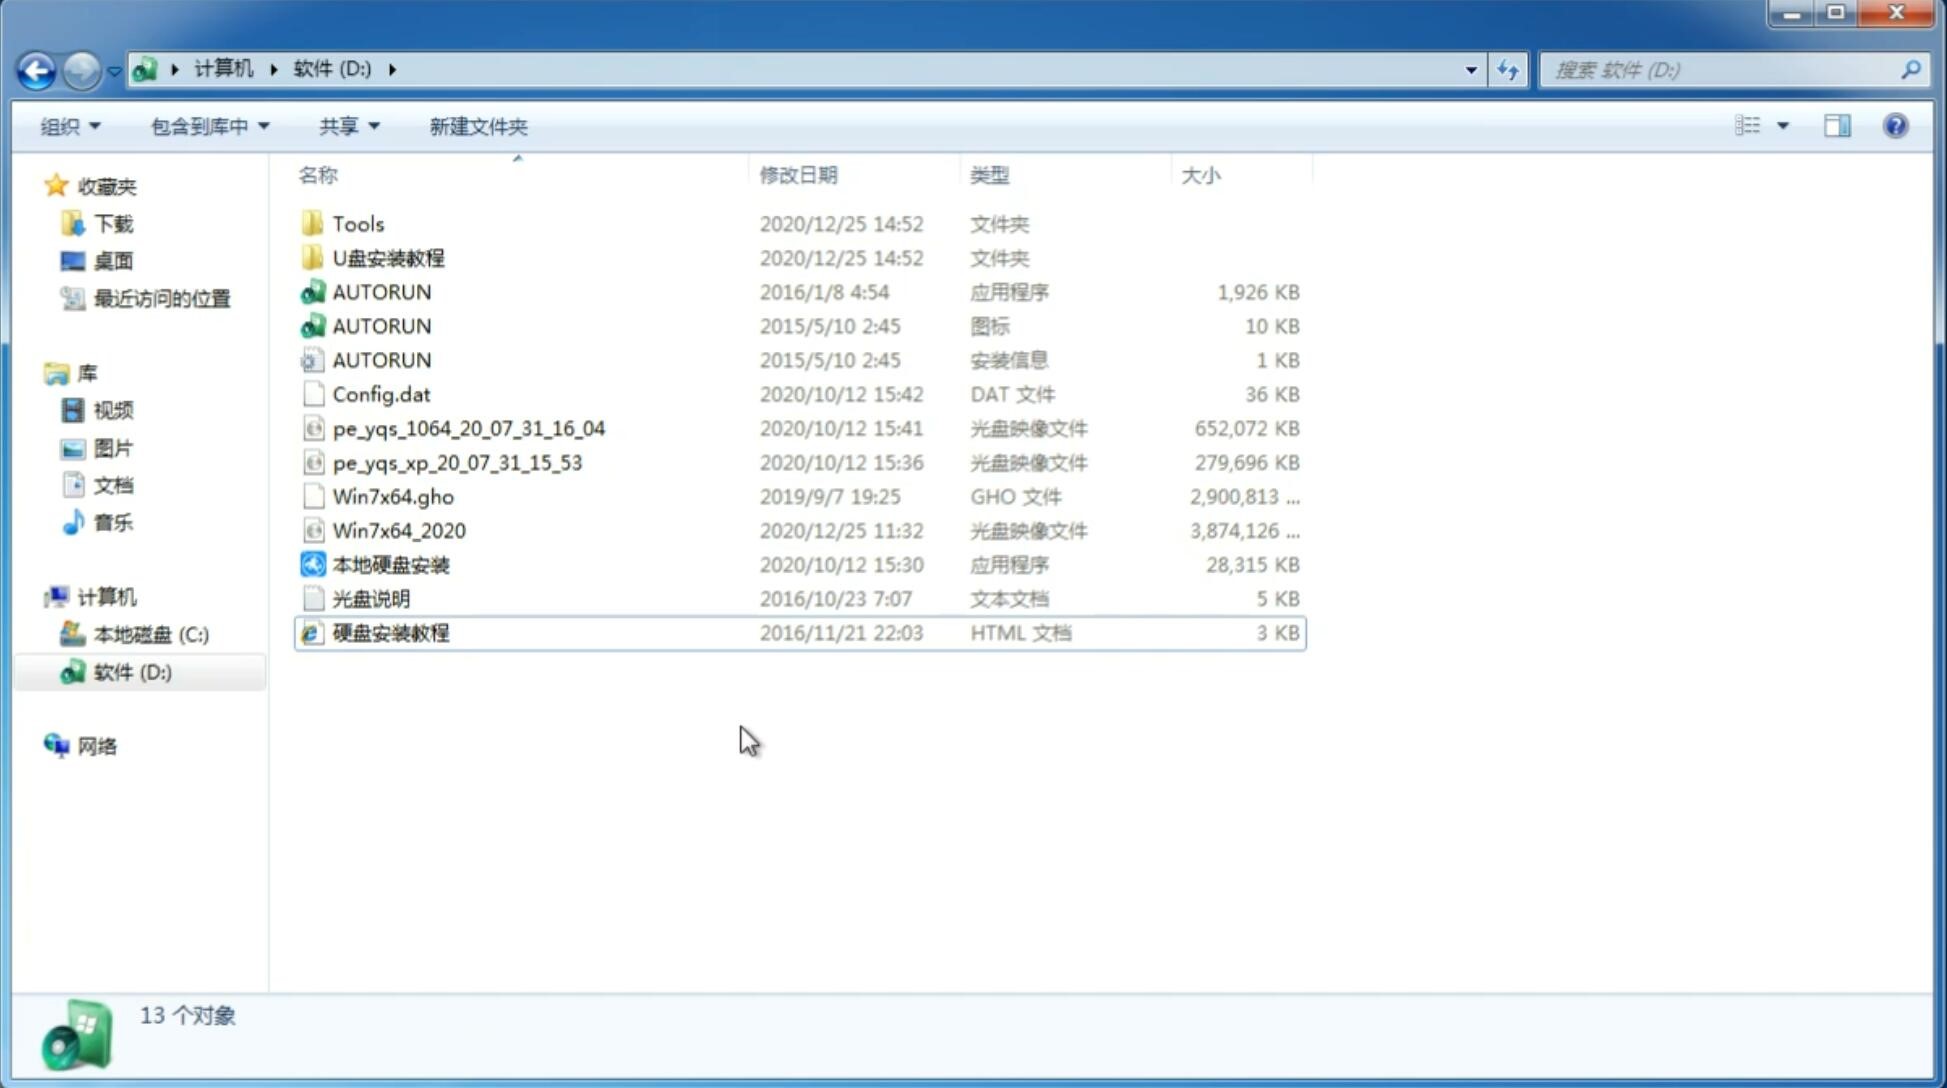Click 共享 menu button
The image size is (1947, 1088).
(346, 126)
